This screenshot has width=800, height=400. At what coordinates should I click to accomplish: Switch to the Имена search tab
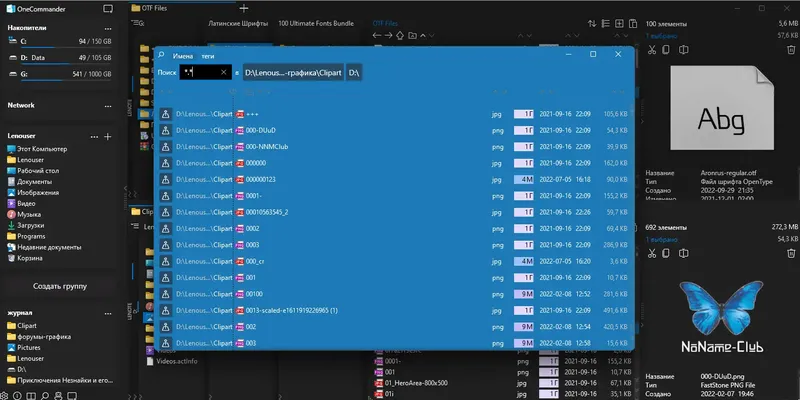coord(183,56)
